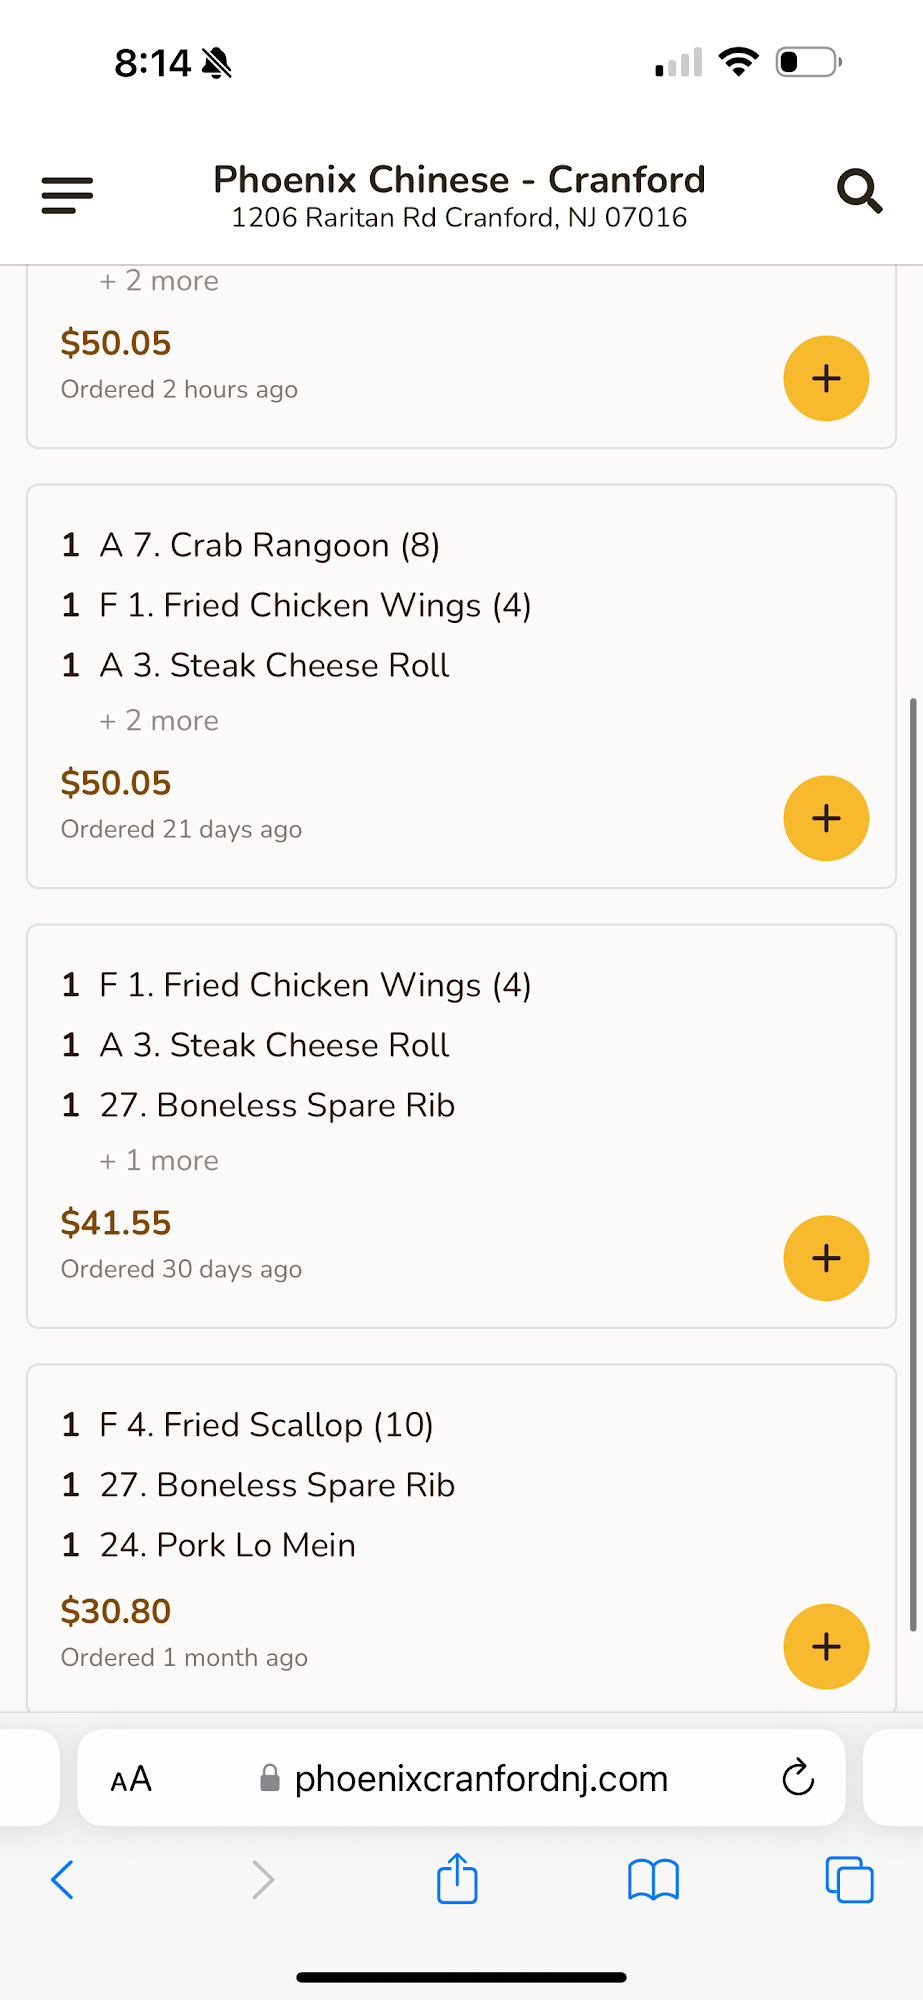Expand "+ 2 more" in top order
The height and width of the screenshot is (2000, 923).
(x=159, y=281)
